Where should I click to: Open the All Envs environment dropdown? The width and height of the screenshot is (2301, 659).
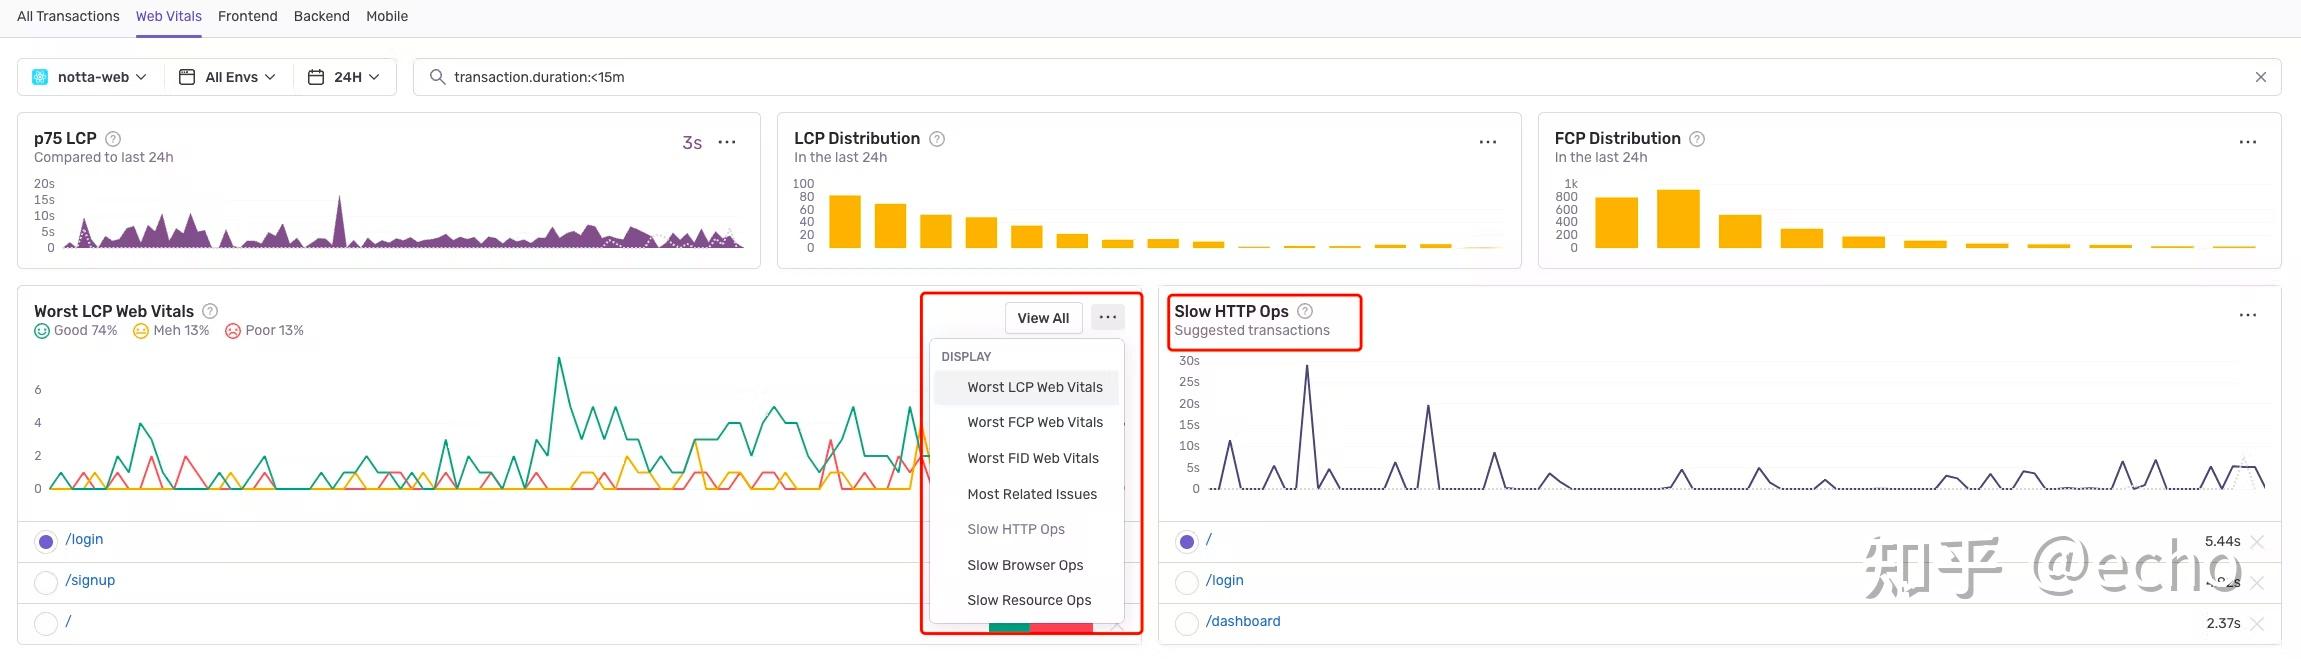pos(227,77)
